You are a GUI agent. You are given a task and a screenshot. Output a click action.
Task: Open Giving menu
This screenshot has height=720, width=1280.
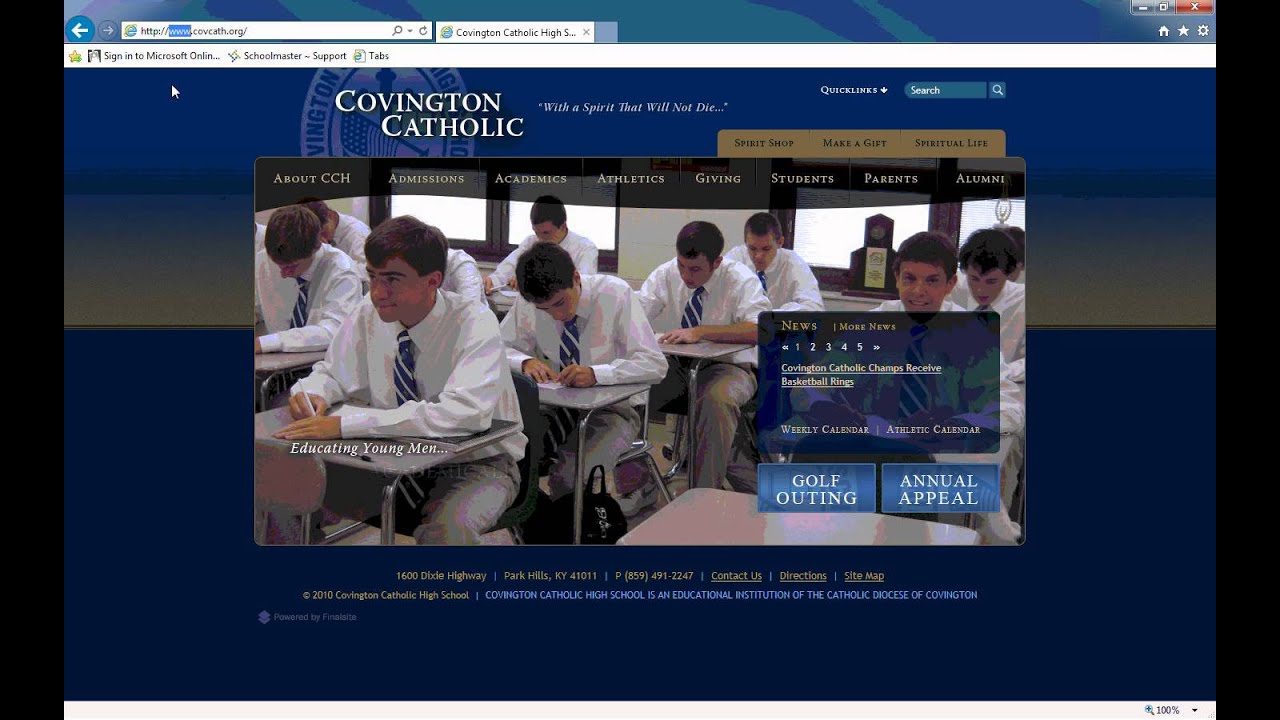coord(718,178)
